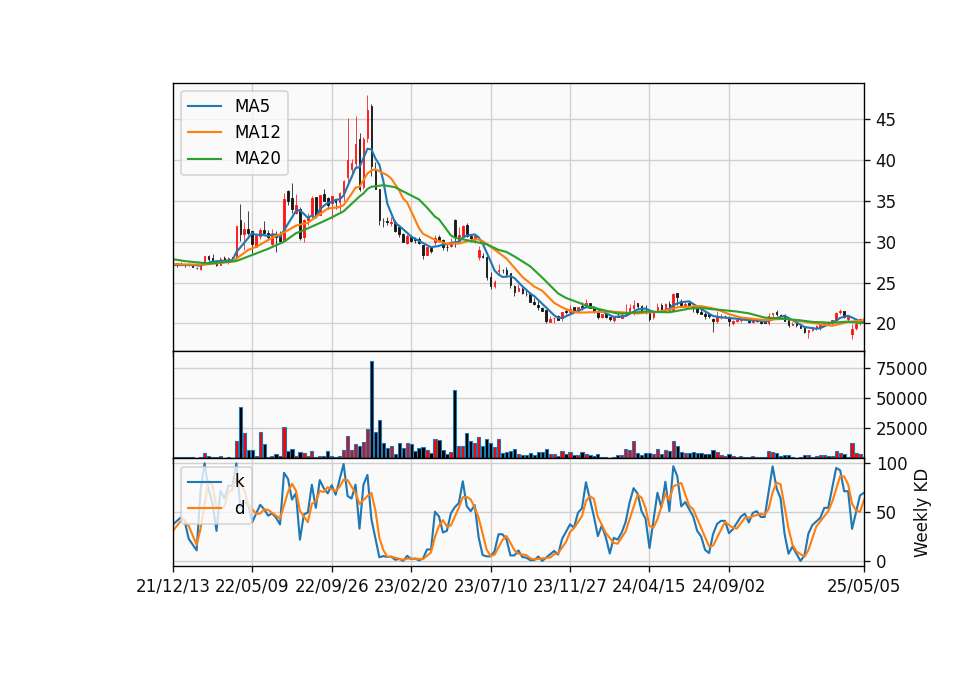Viewport: 960px width, 690px height.
Task: Click the 25000 volume axis label
Action: 901,429
